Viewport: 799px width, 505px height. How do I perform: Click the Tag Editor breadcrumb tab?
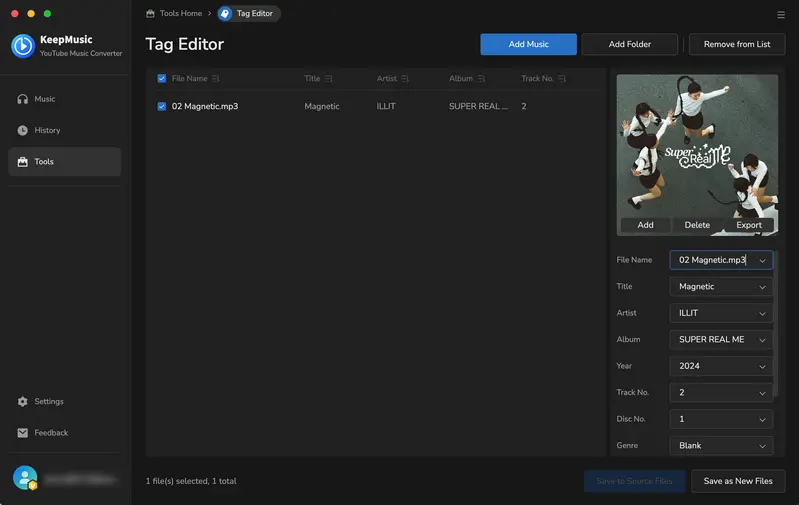click(249, 14)
